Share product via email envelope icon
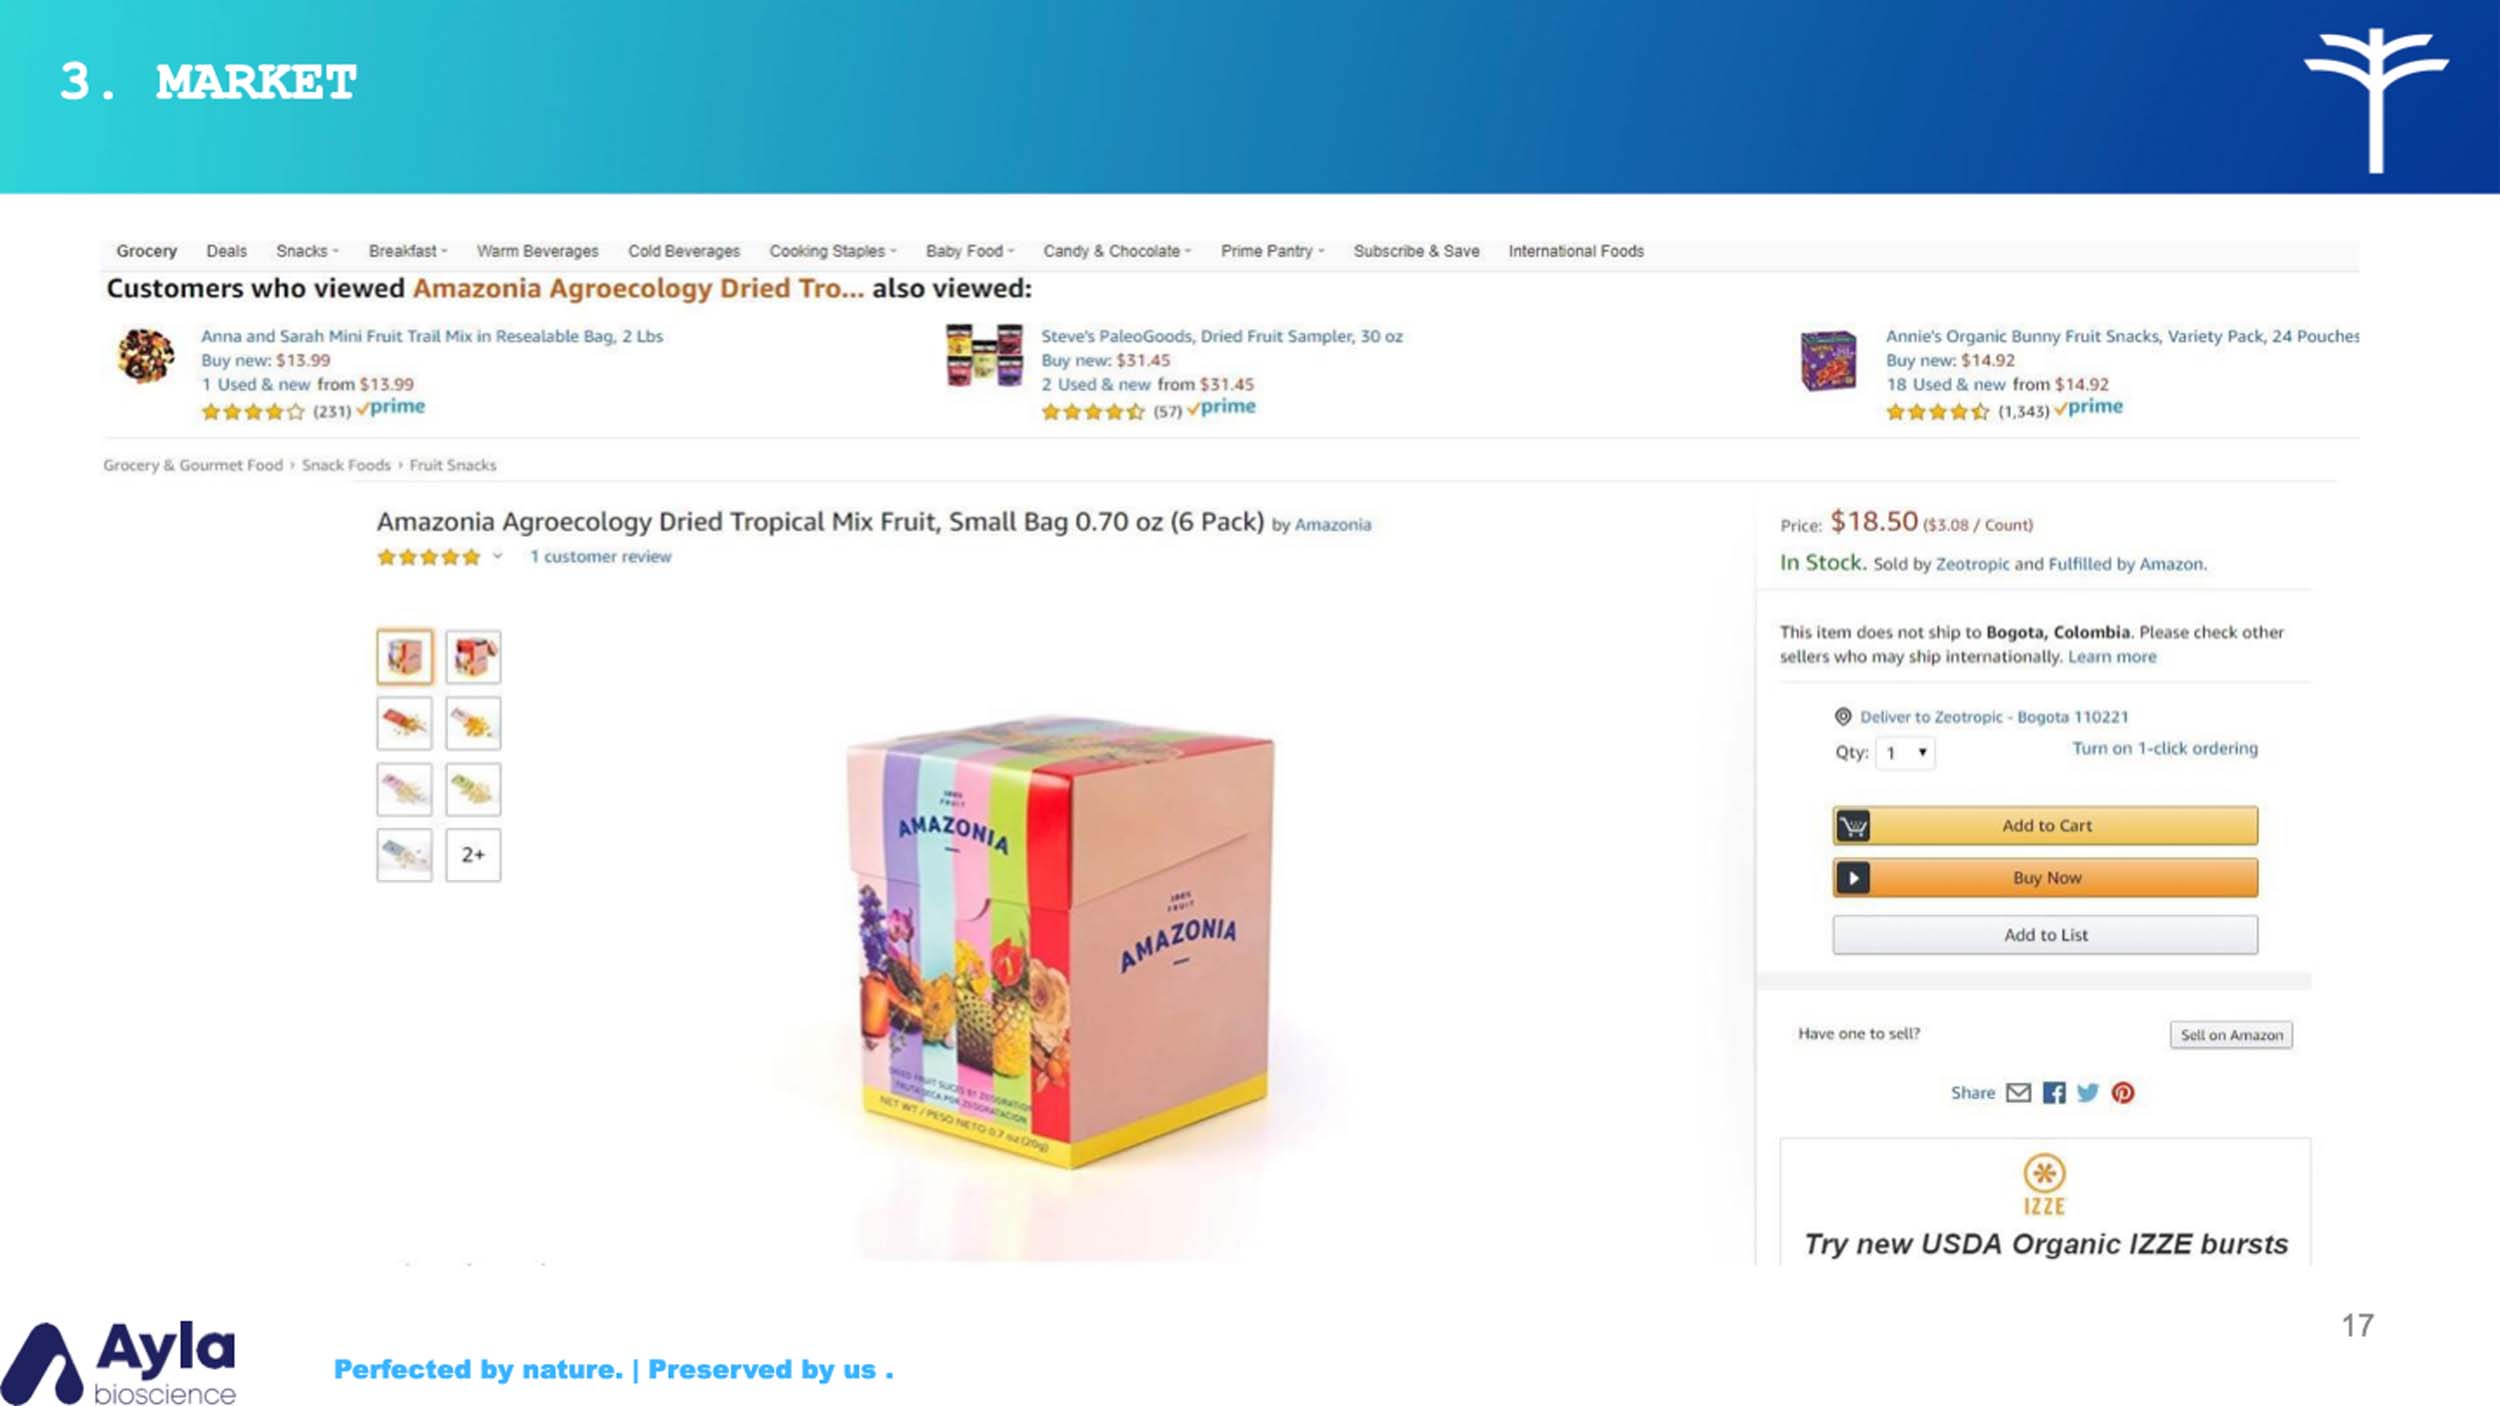2500x1406 pixels. pyautogui.click(x=2018, y=1093)
